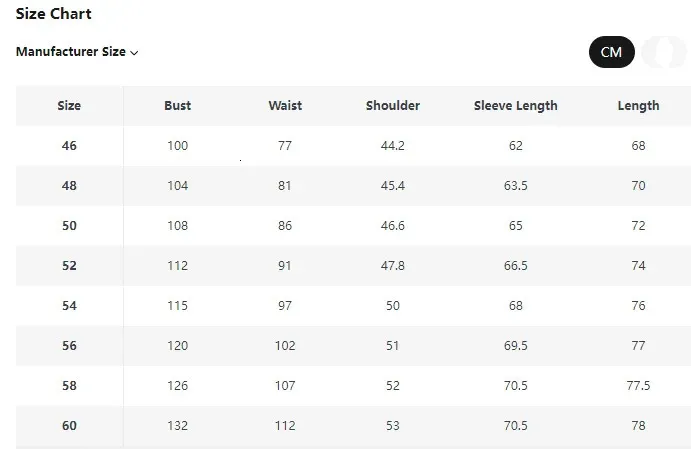The image size is (691, 449).
Task: Click the Size column header
Action: [69, 106]
